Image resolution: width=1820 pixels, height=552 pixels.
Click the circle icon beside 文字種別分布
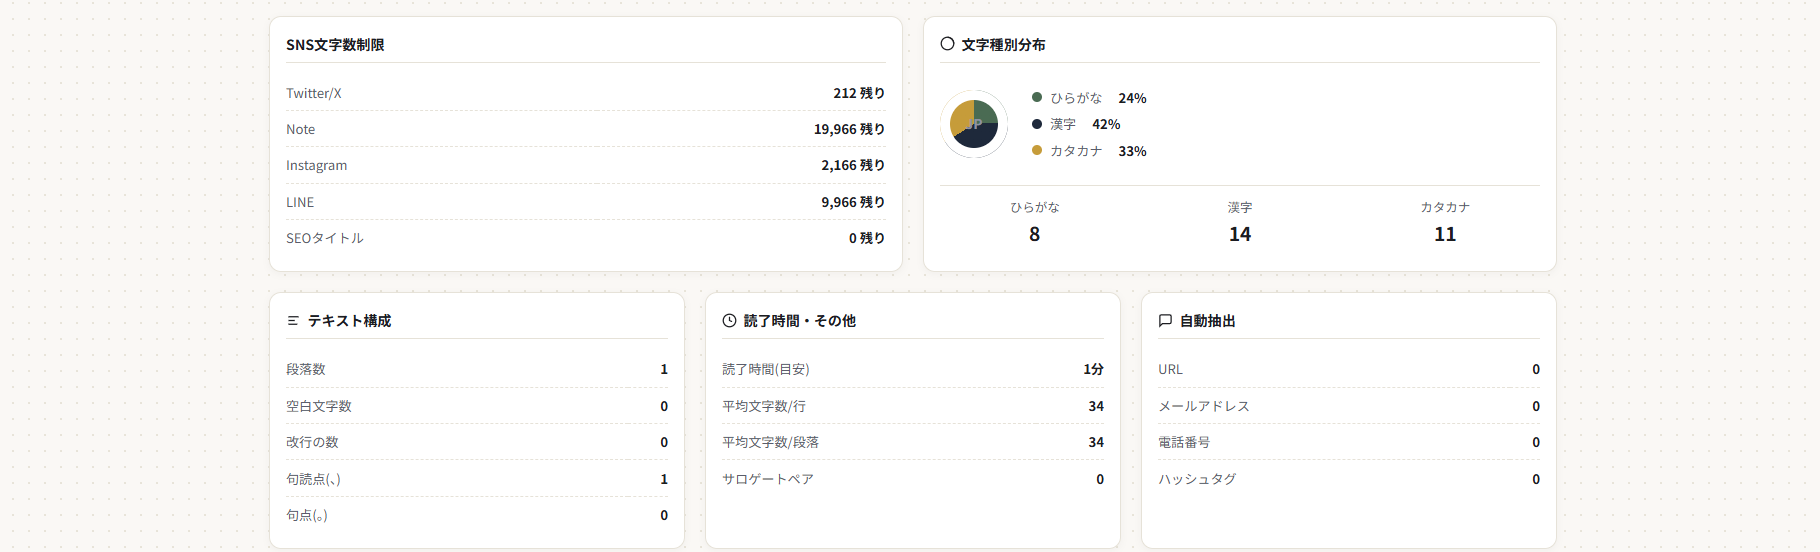point(947,44)
